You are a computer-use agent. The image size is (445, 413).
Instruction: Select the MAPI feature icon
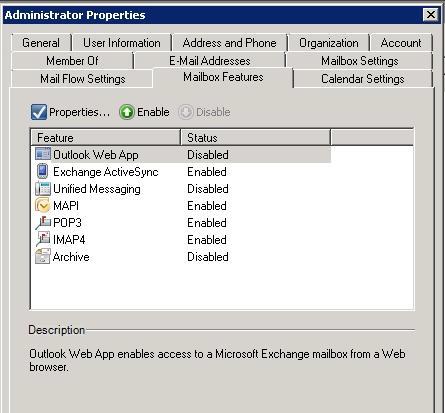(43, 206)
